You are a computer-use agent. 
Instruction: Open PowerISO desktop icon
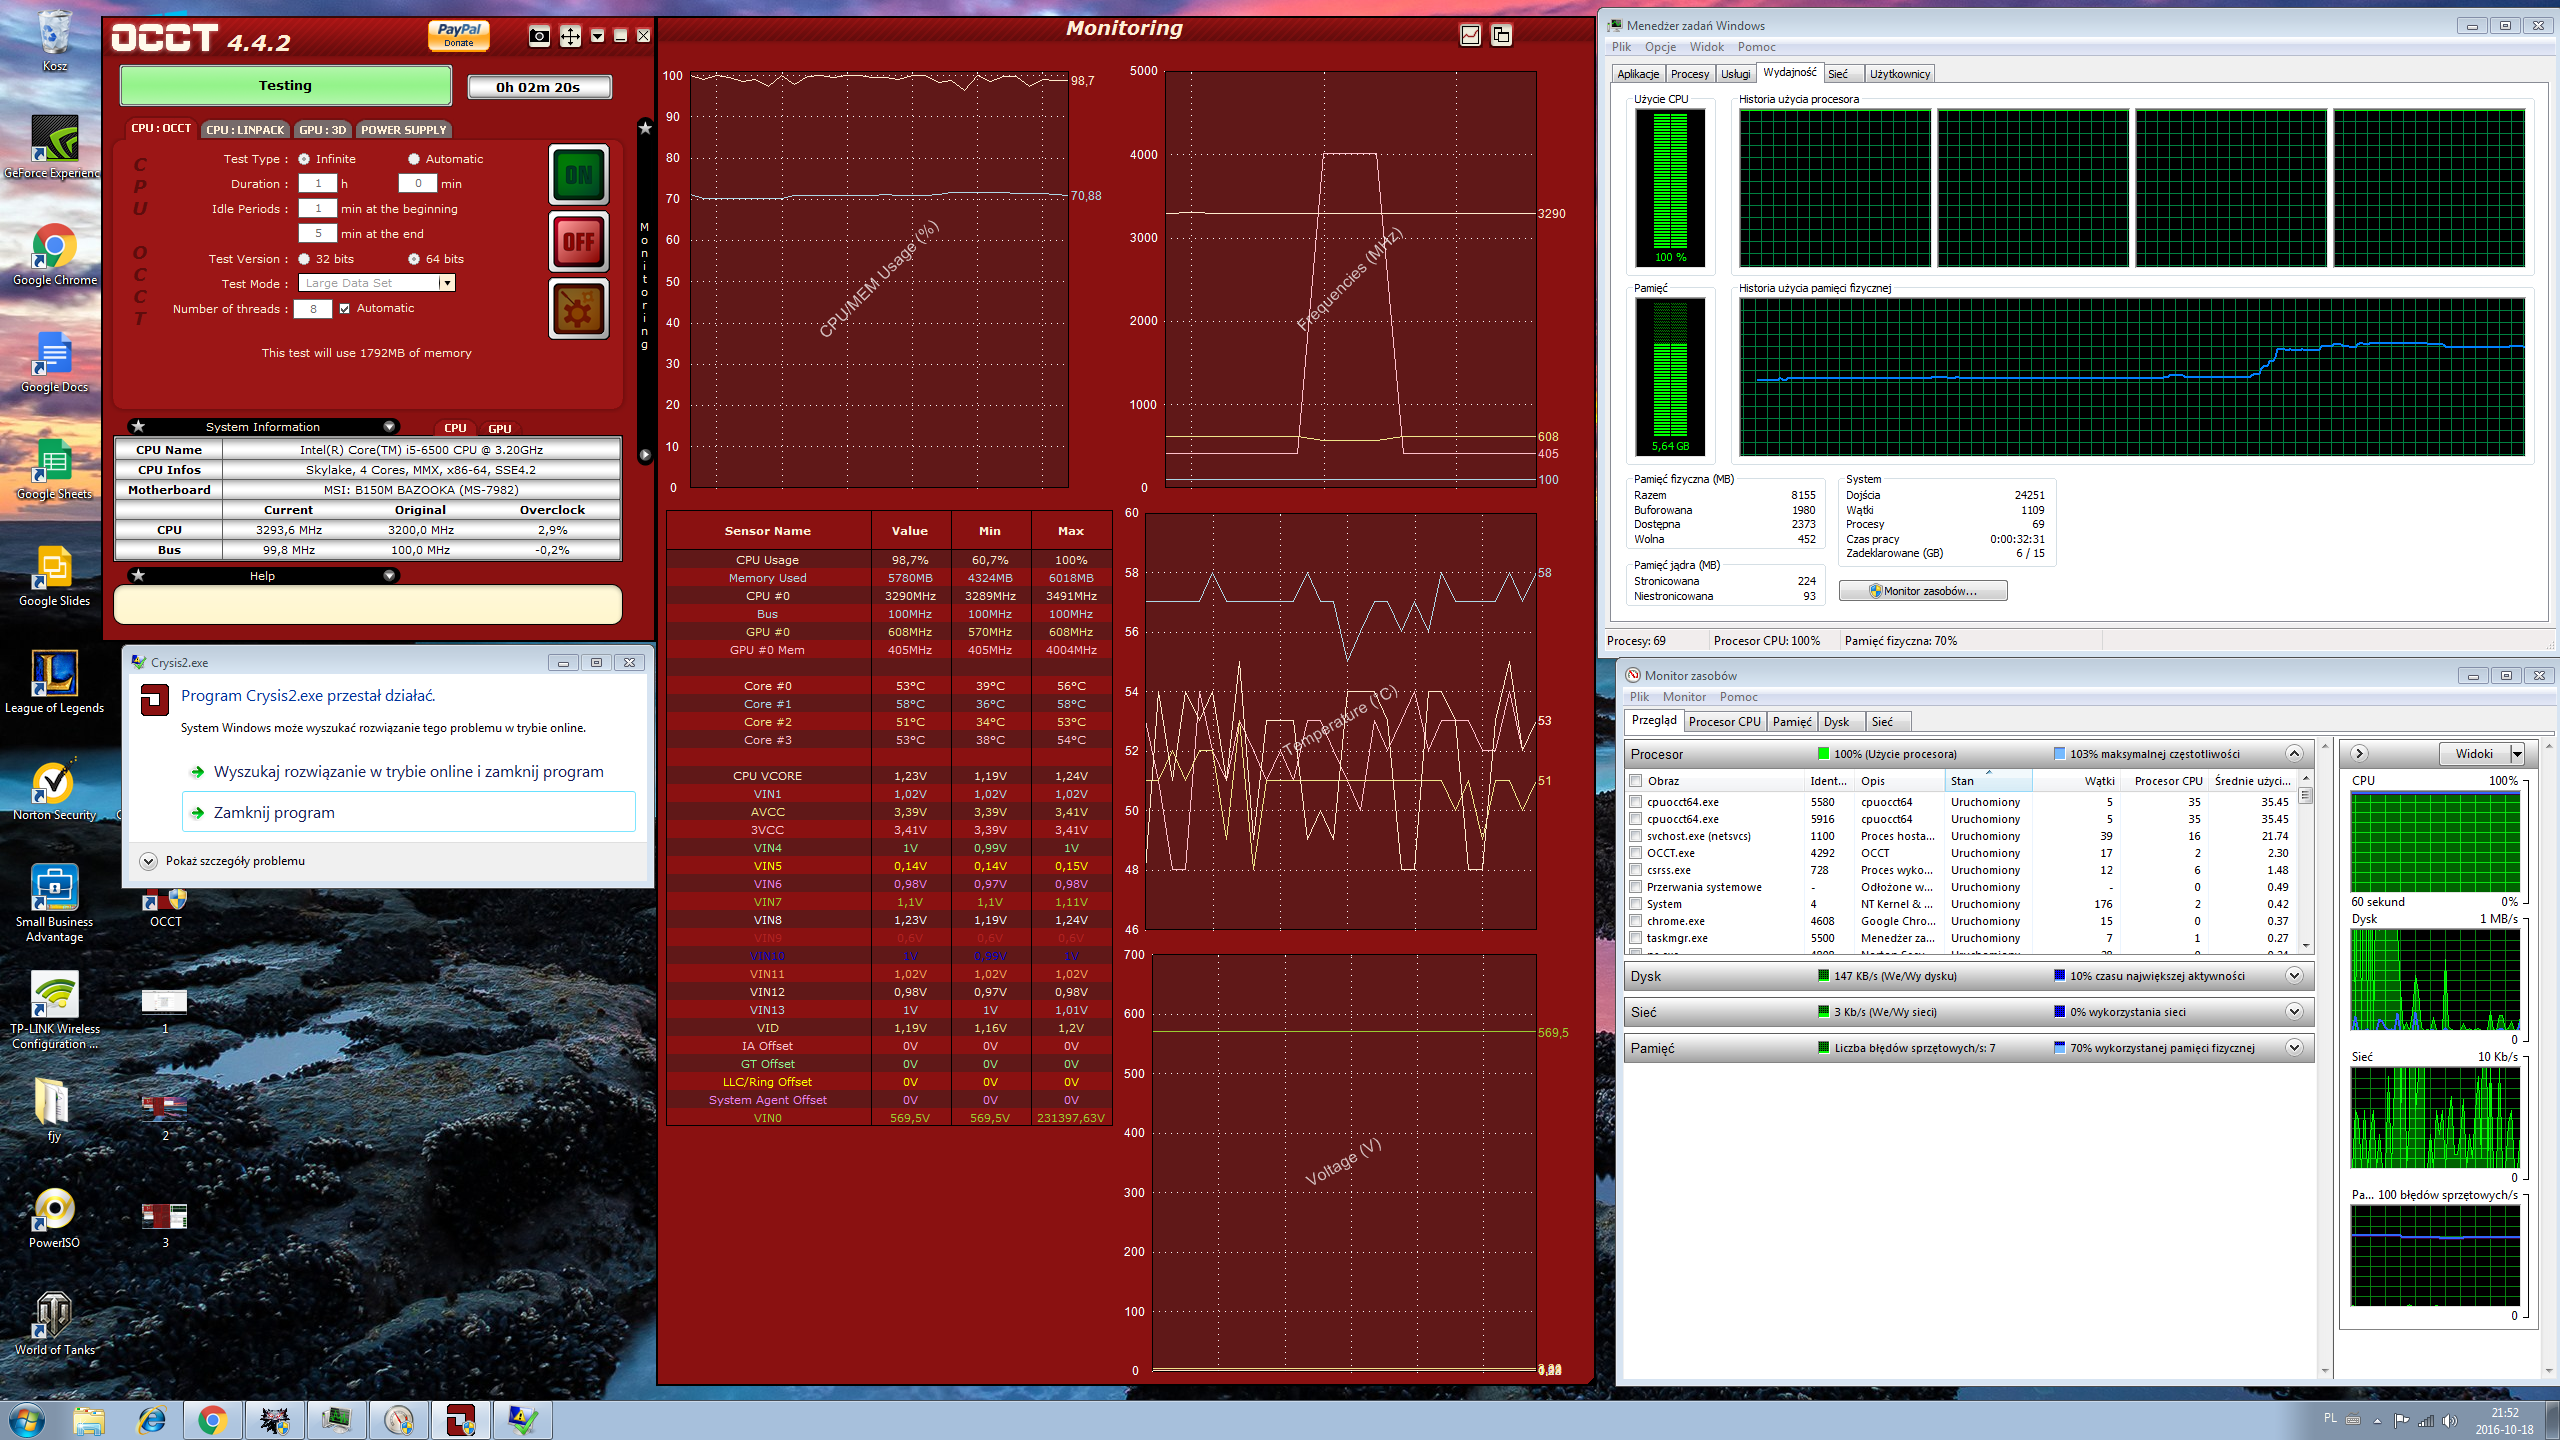55,1217
